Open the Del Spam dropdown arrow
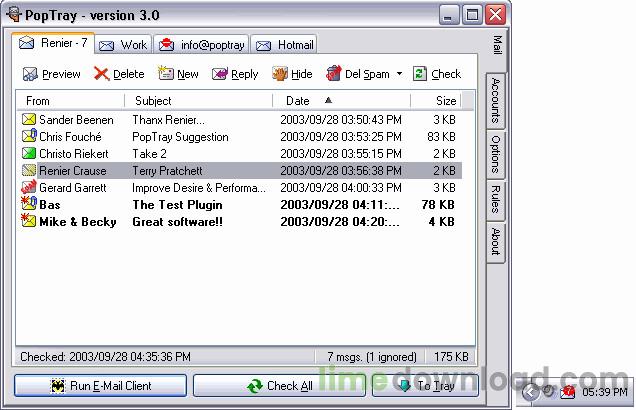This screenshot has height=410, width=636. click(x=400, y=74)
